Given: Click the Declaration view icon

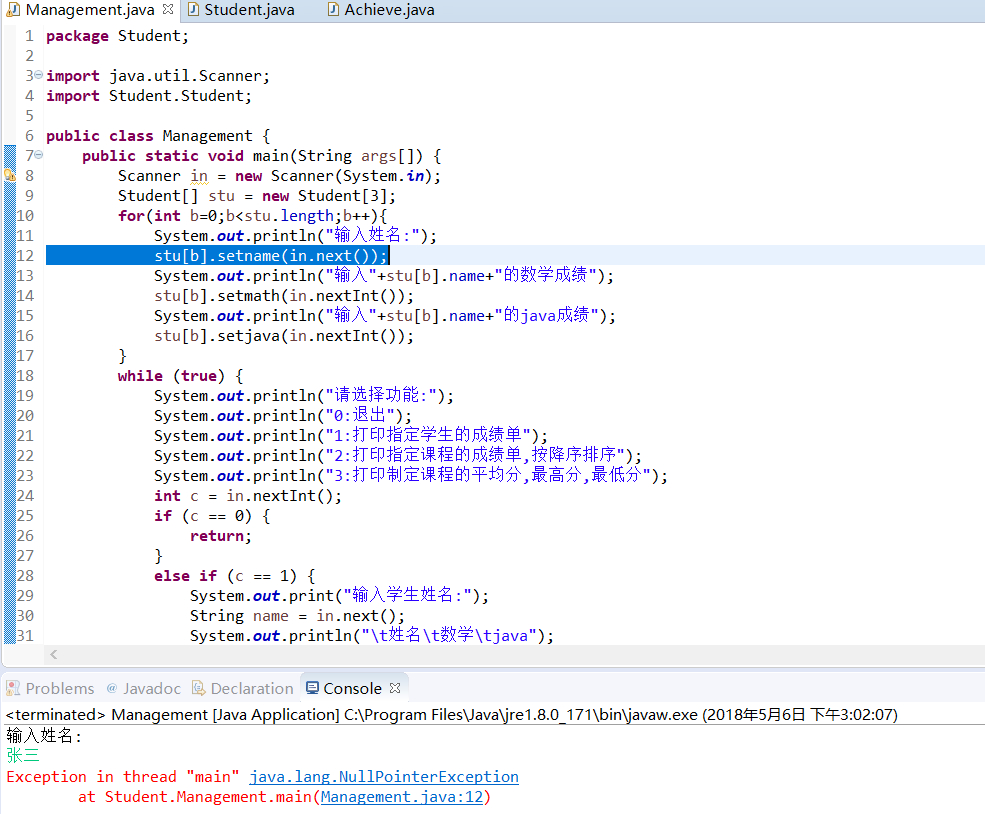Looking at the screenshot, I should [199, 688].
